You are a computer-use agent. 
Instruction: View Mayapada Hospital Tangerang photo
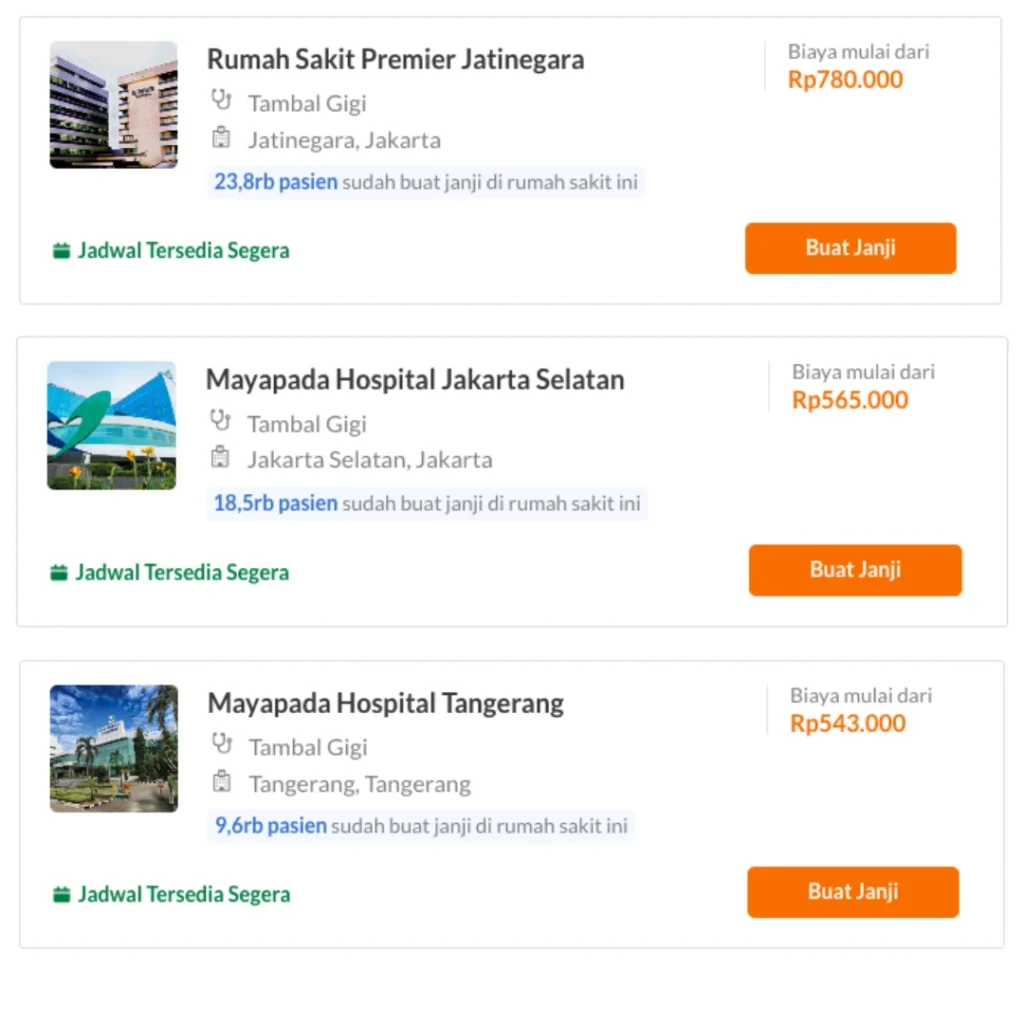(x=113, y=748)
